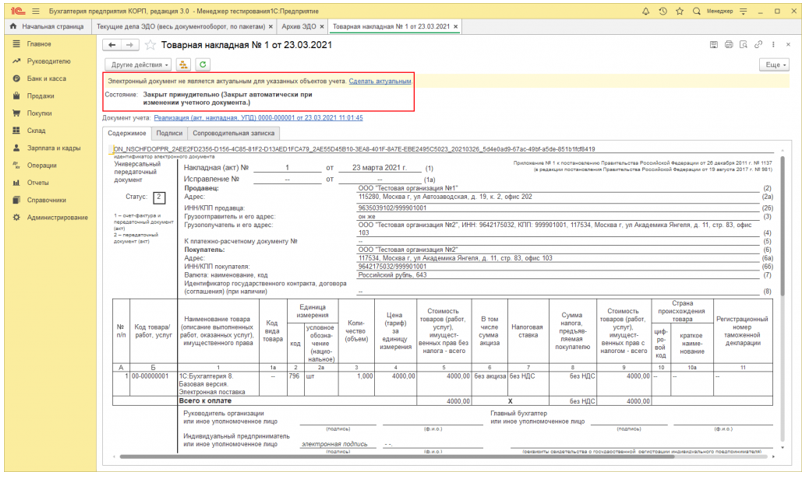Viewport: 808px width, 477px height.
Task: Click the print preview icon
Action: pos(743,45)
